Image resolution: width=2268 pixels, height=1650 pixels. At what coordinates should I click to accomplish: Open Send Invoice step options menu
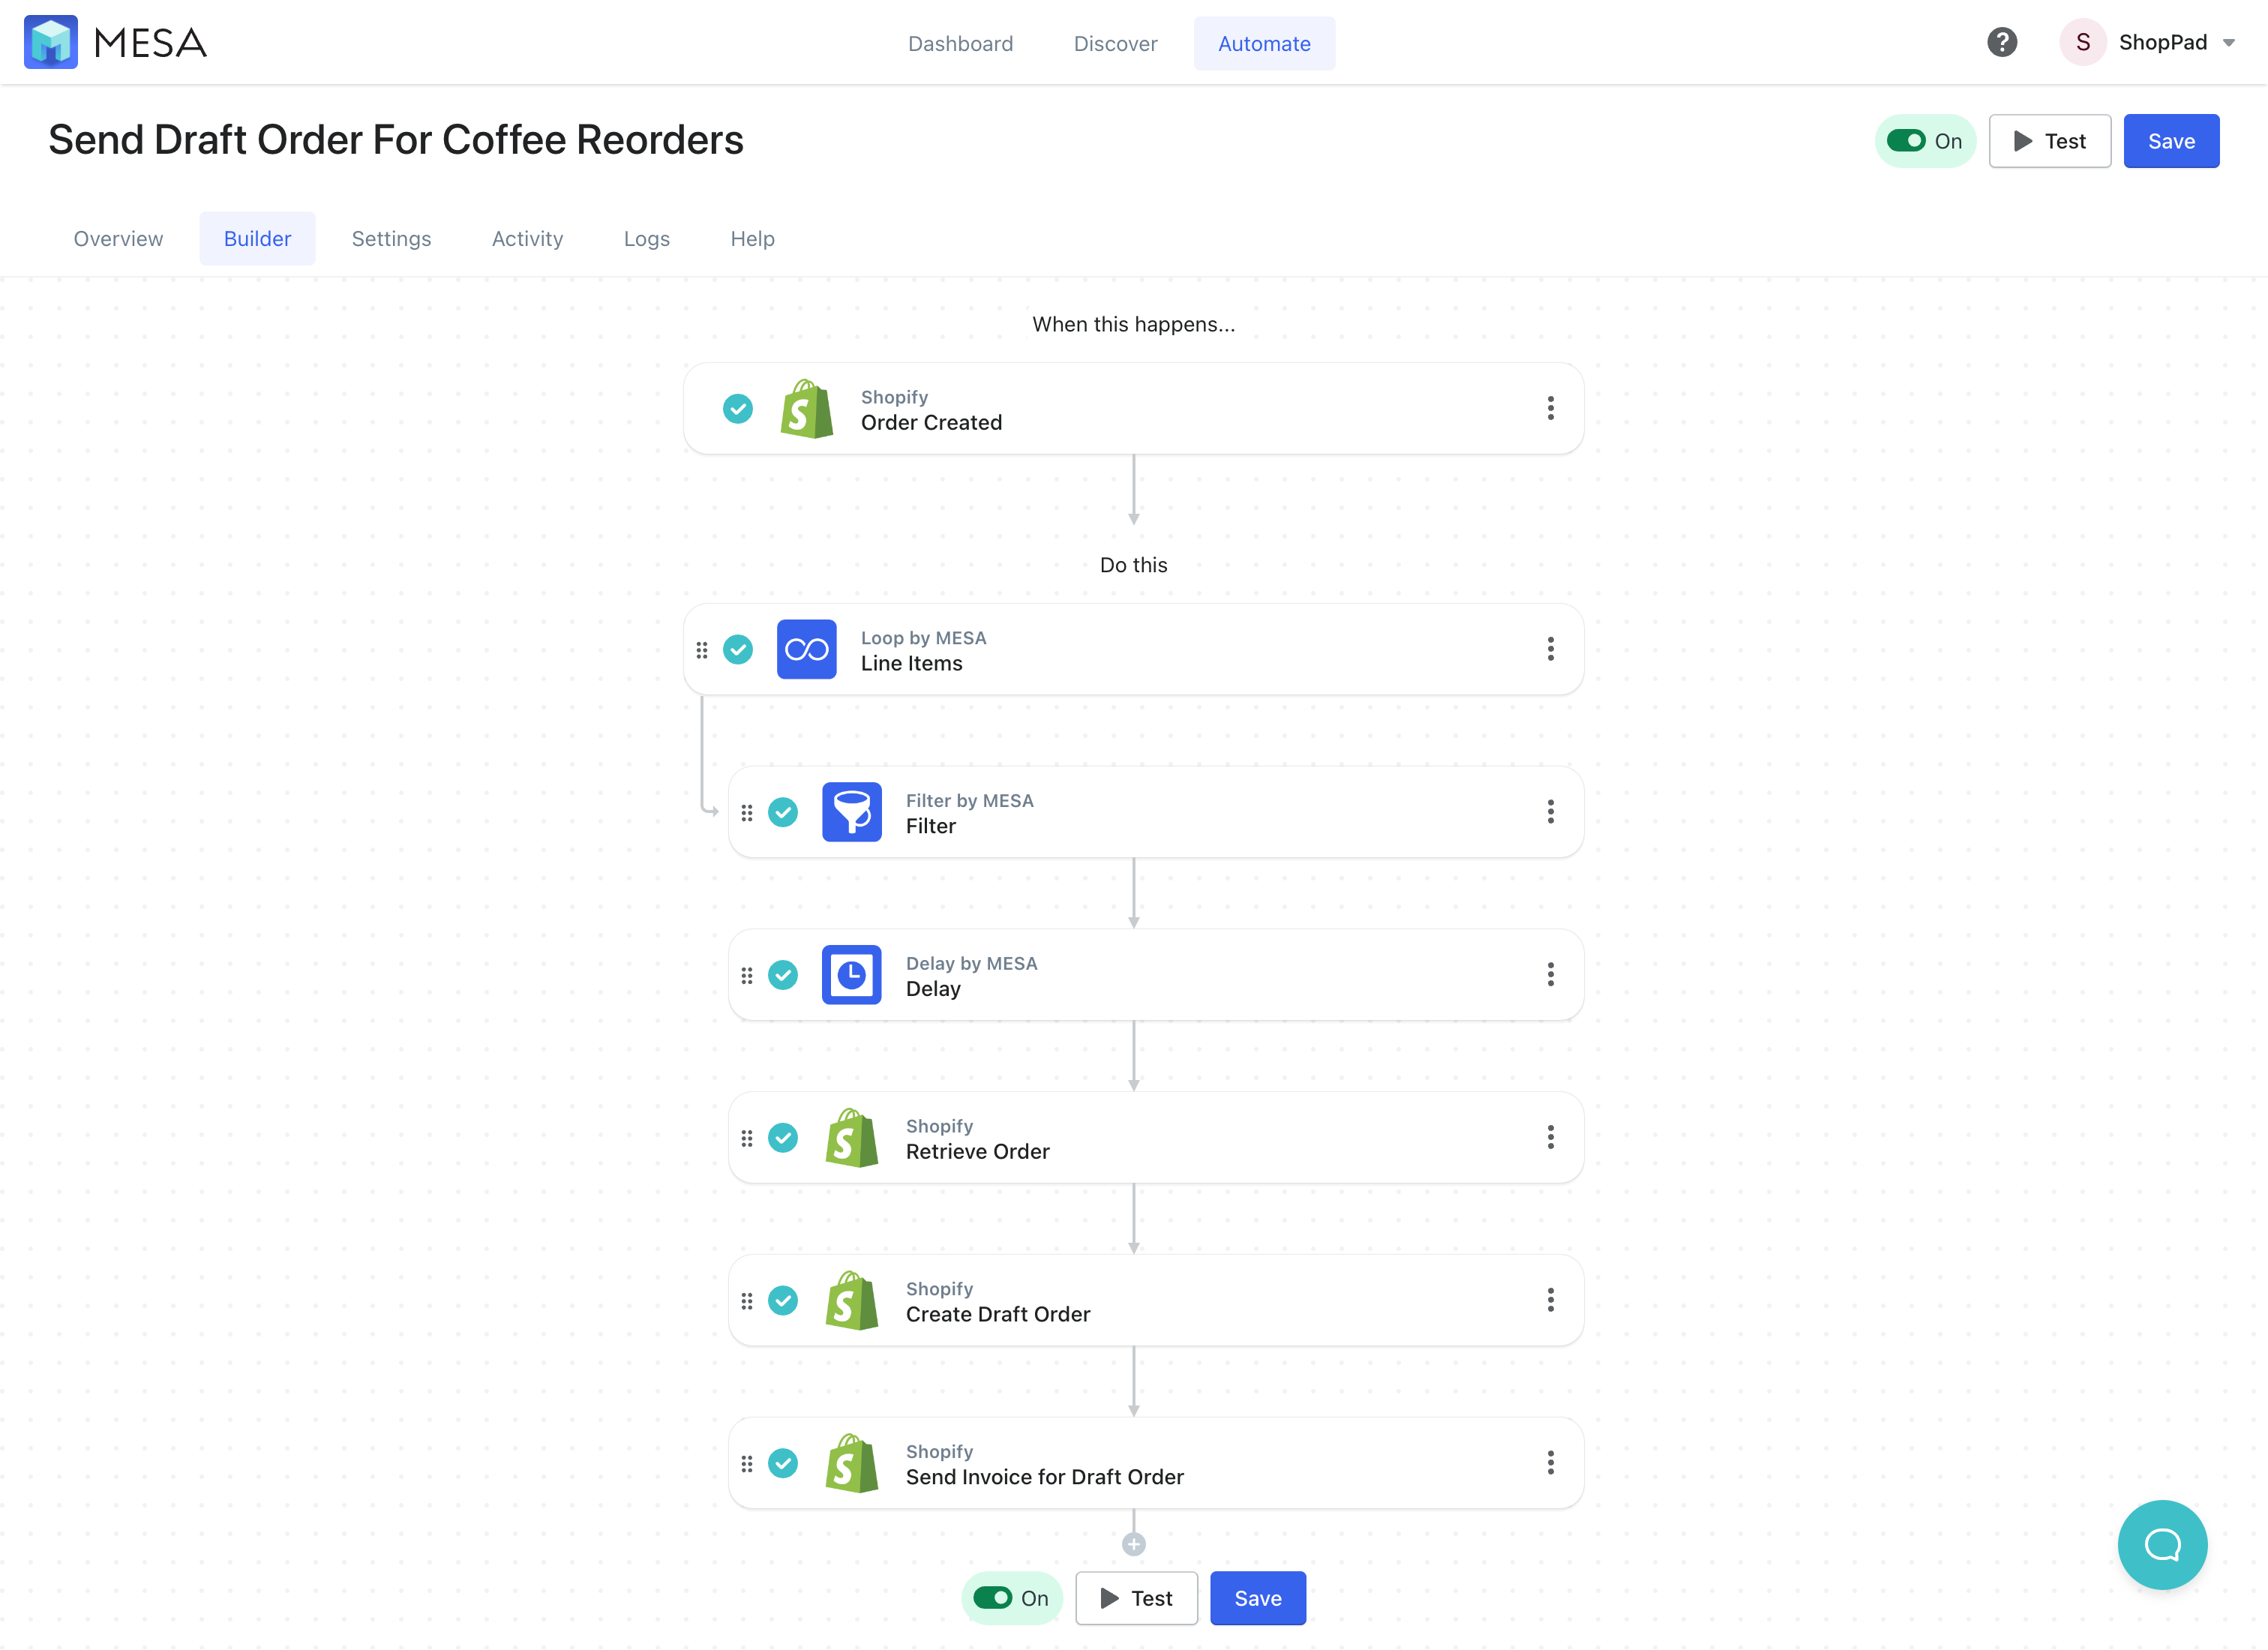[1550, 1463]
